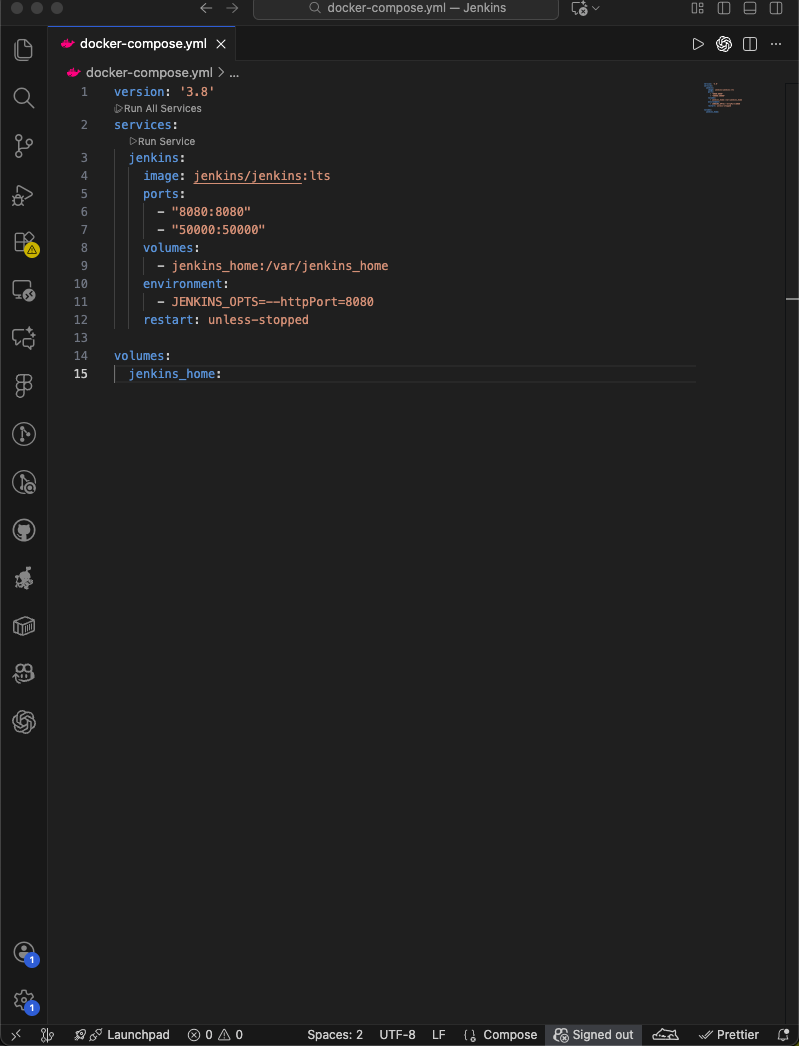Image resolution: width=799 pixels, height=1046 pixels.
Task: Click line number 15 in the gutter
Action: coord(81,374)
